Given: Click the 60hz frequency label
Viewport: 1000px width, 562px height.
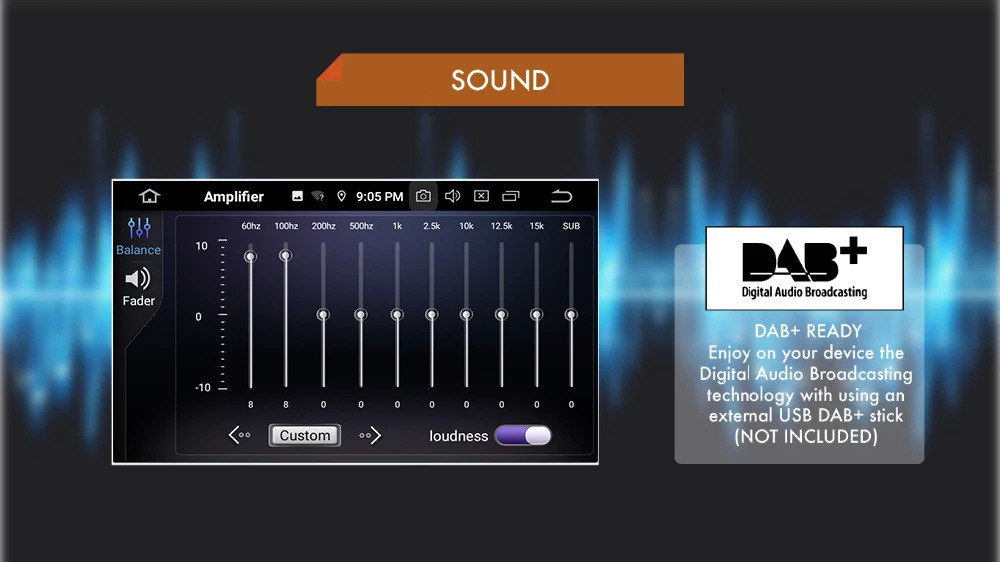Looking at the screenshot, I should coord(251,226).
